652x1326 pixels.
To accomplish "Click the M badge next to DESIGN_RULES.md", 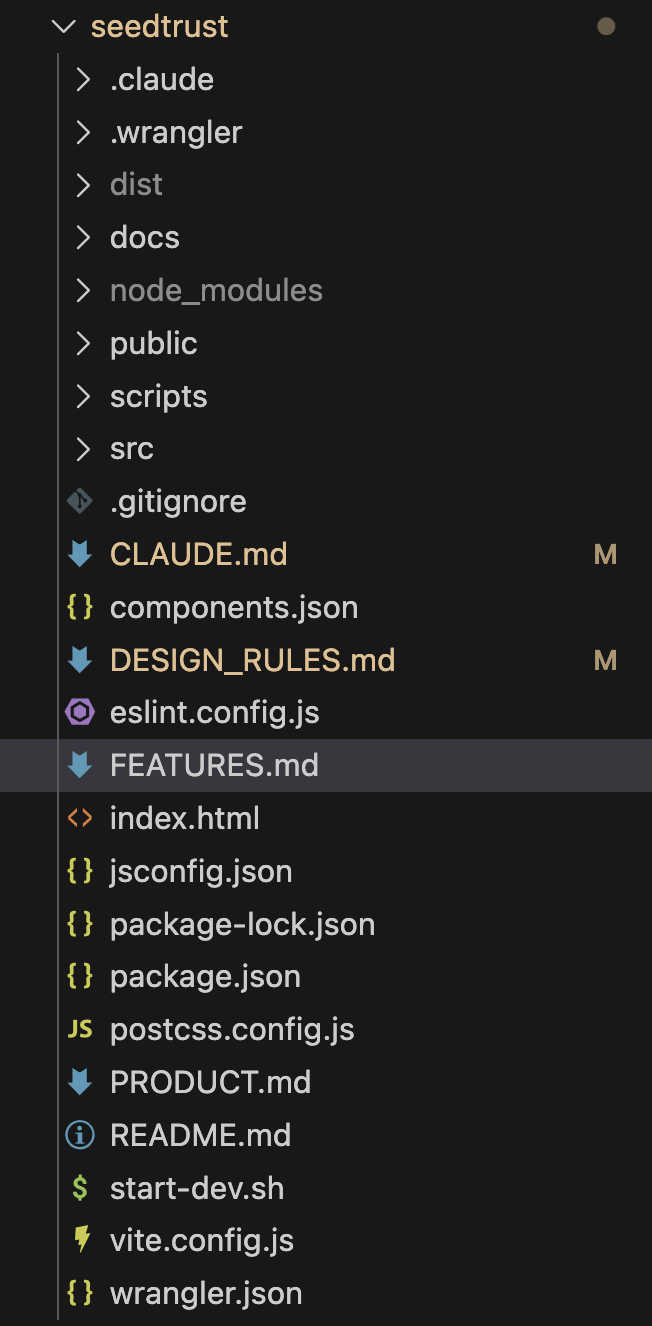I will tap(606, 660).
